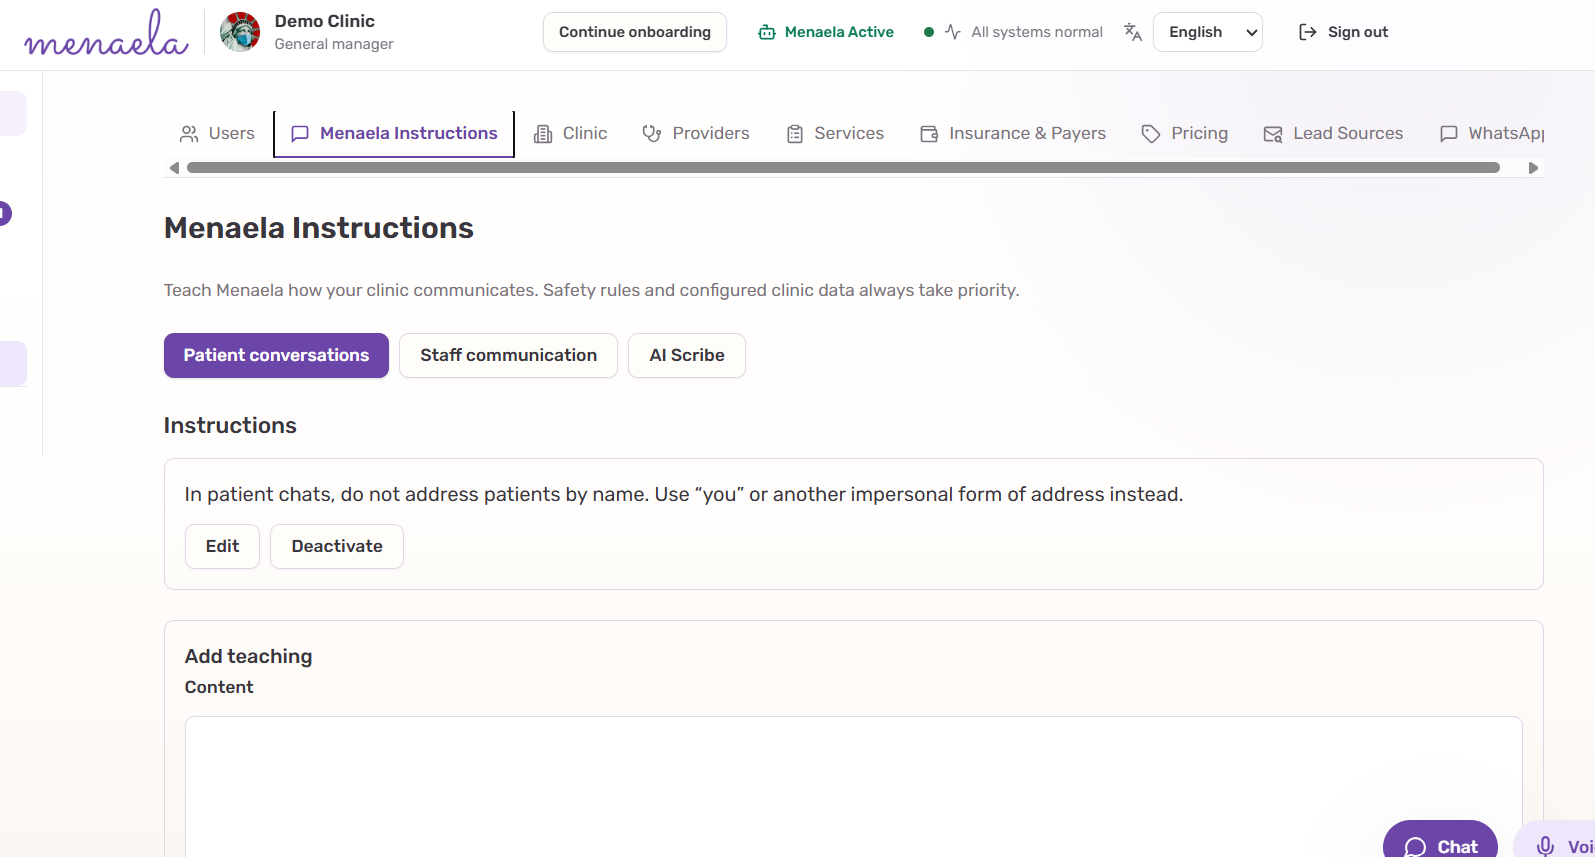Click the Insurance & Payers wallet icon
Image resolution: width=1595 pixels, height=857 pixels.
[929, 134]
